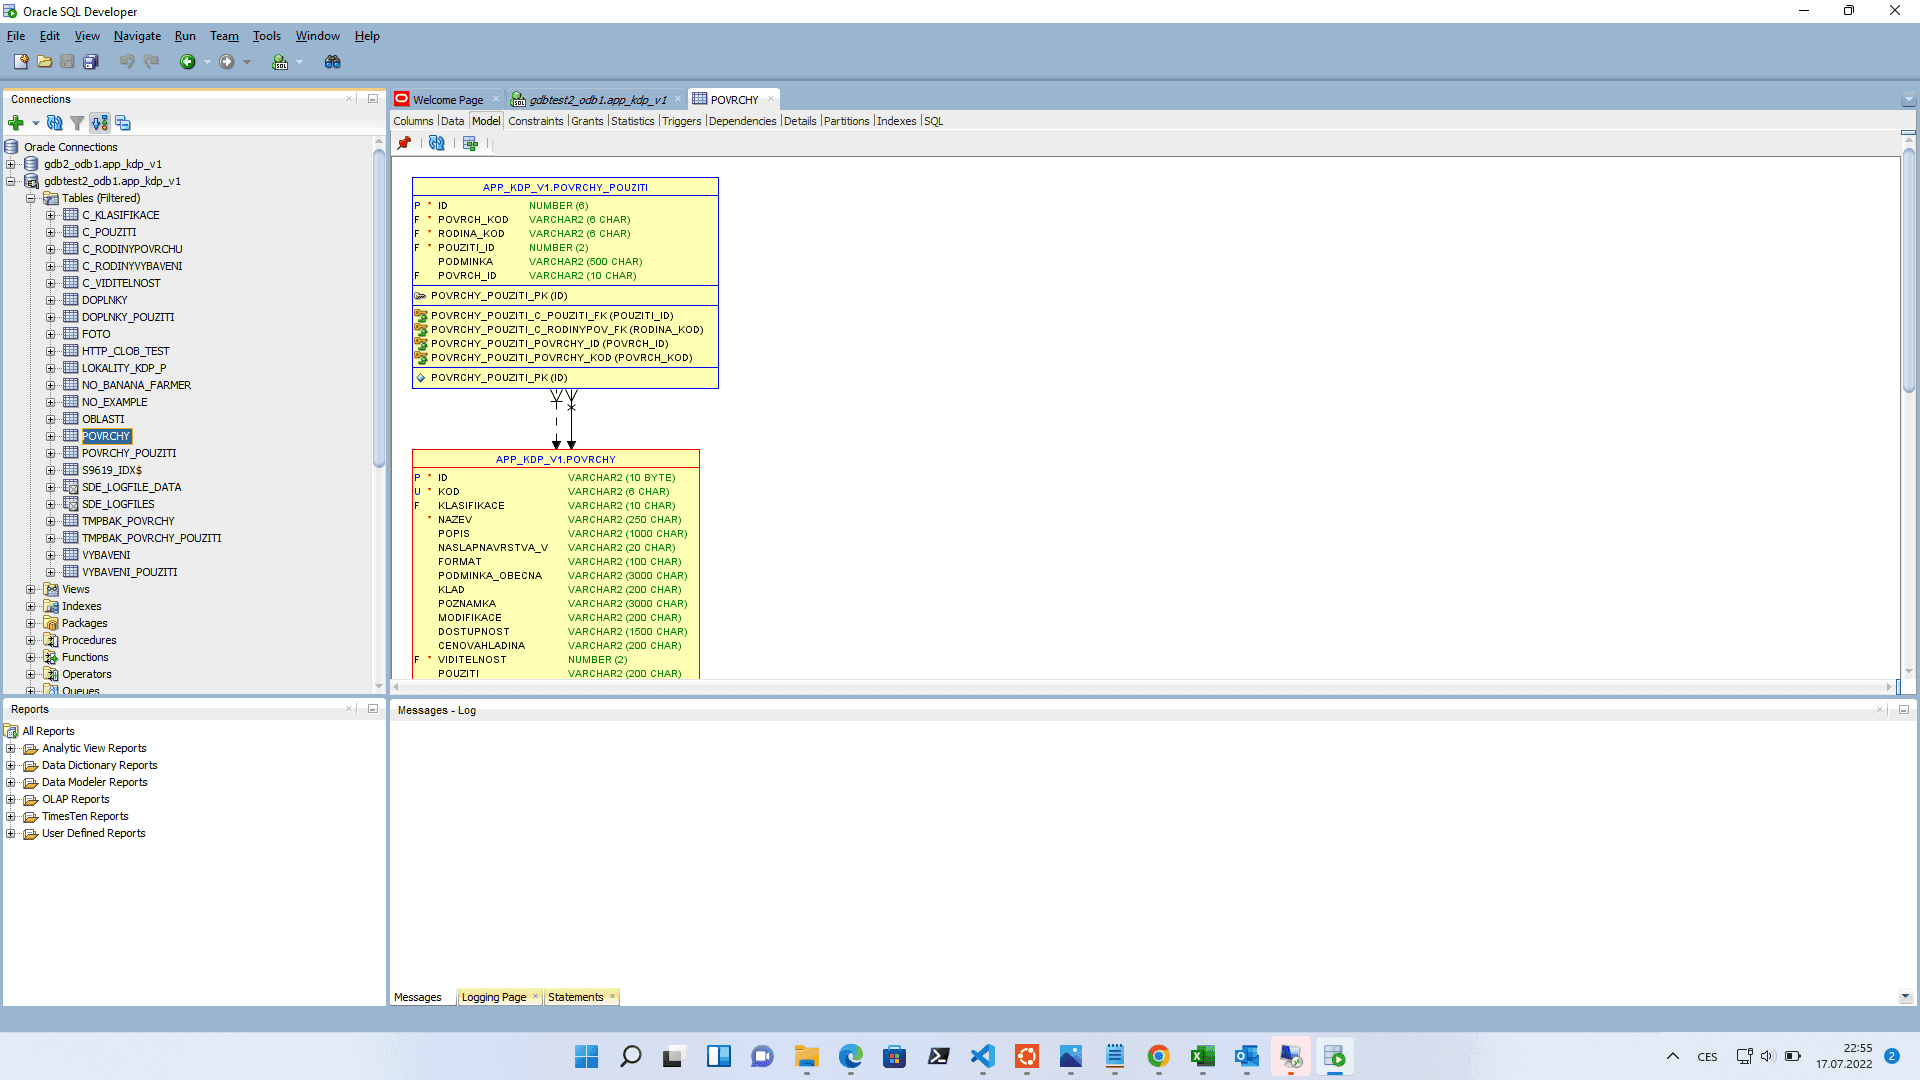The image size is (1920, 1080).
Task: Click the Apply Filter funnel icon
Action: pos(77,123)
